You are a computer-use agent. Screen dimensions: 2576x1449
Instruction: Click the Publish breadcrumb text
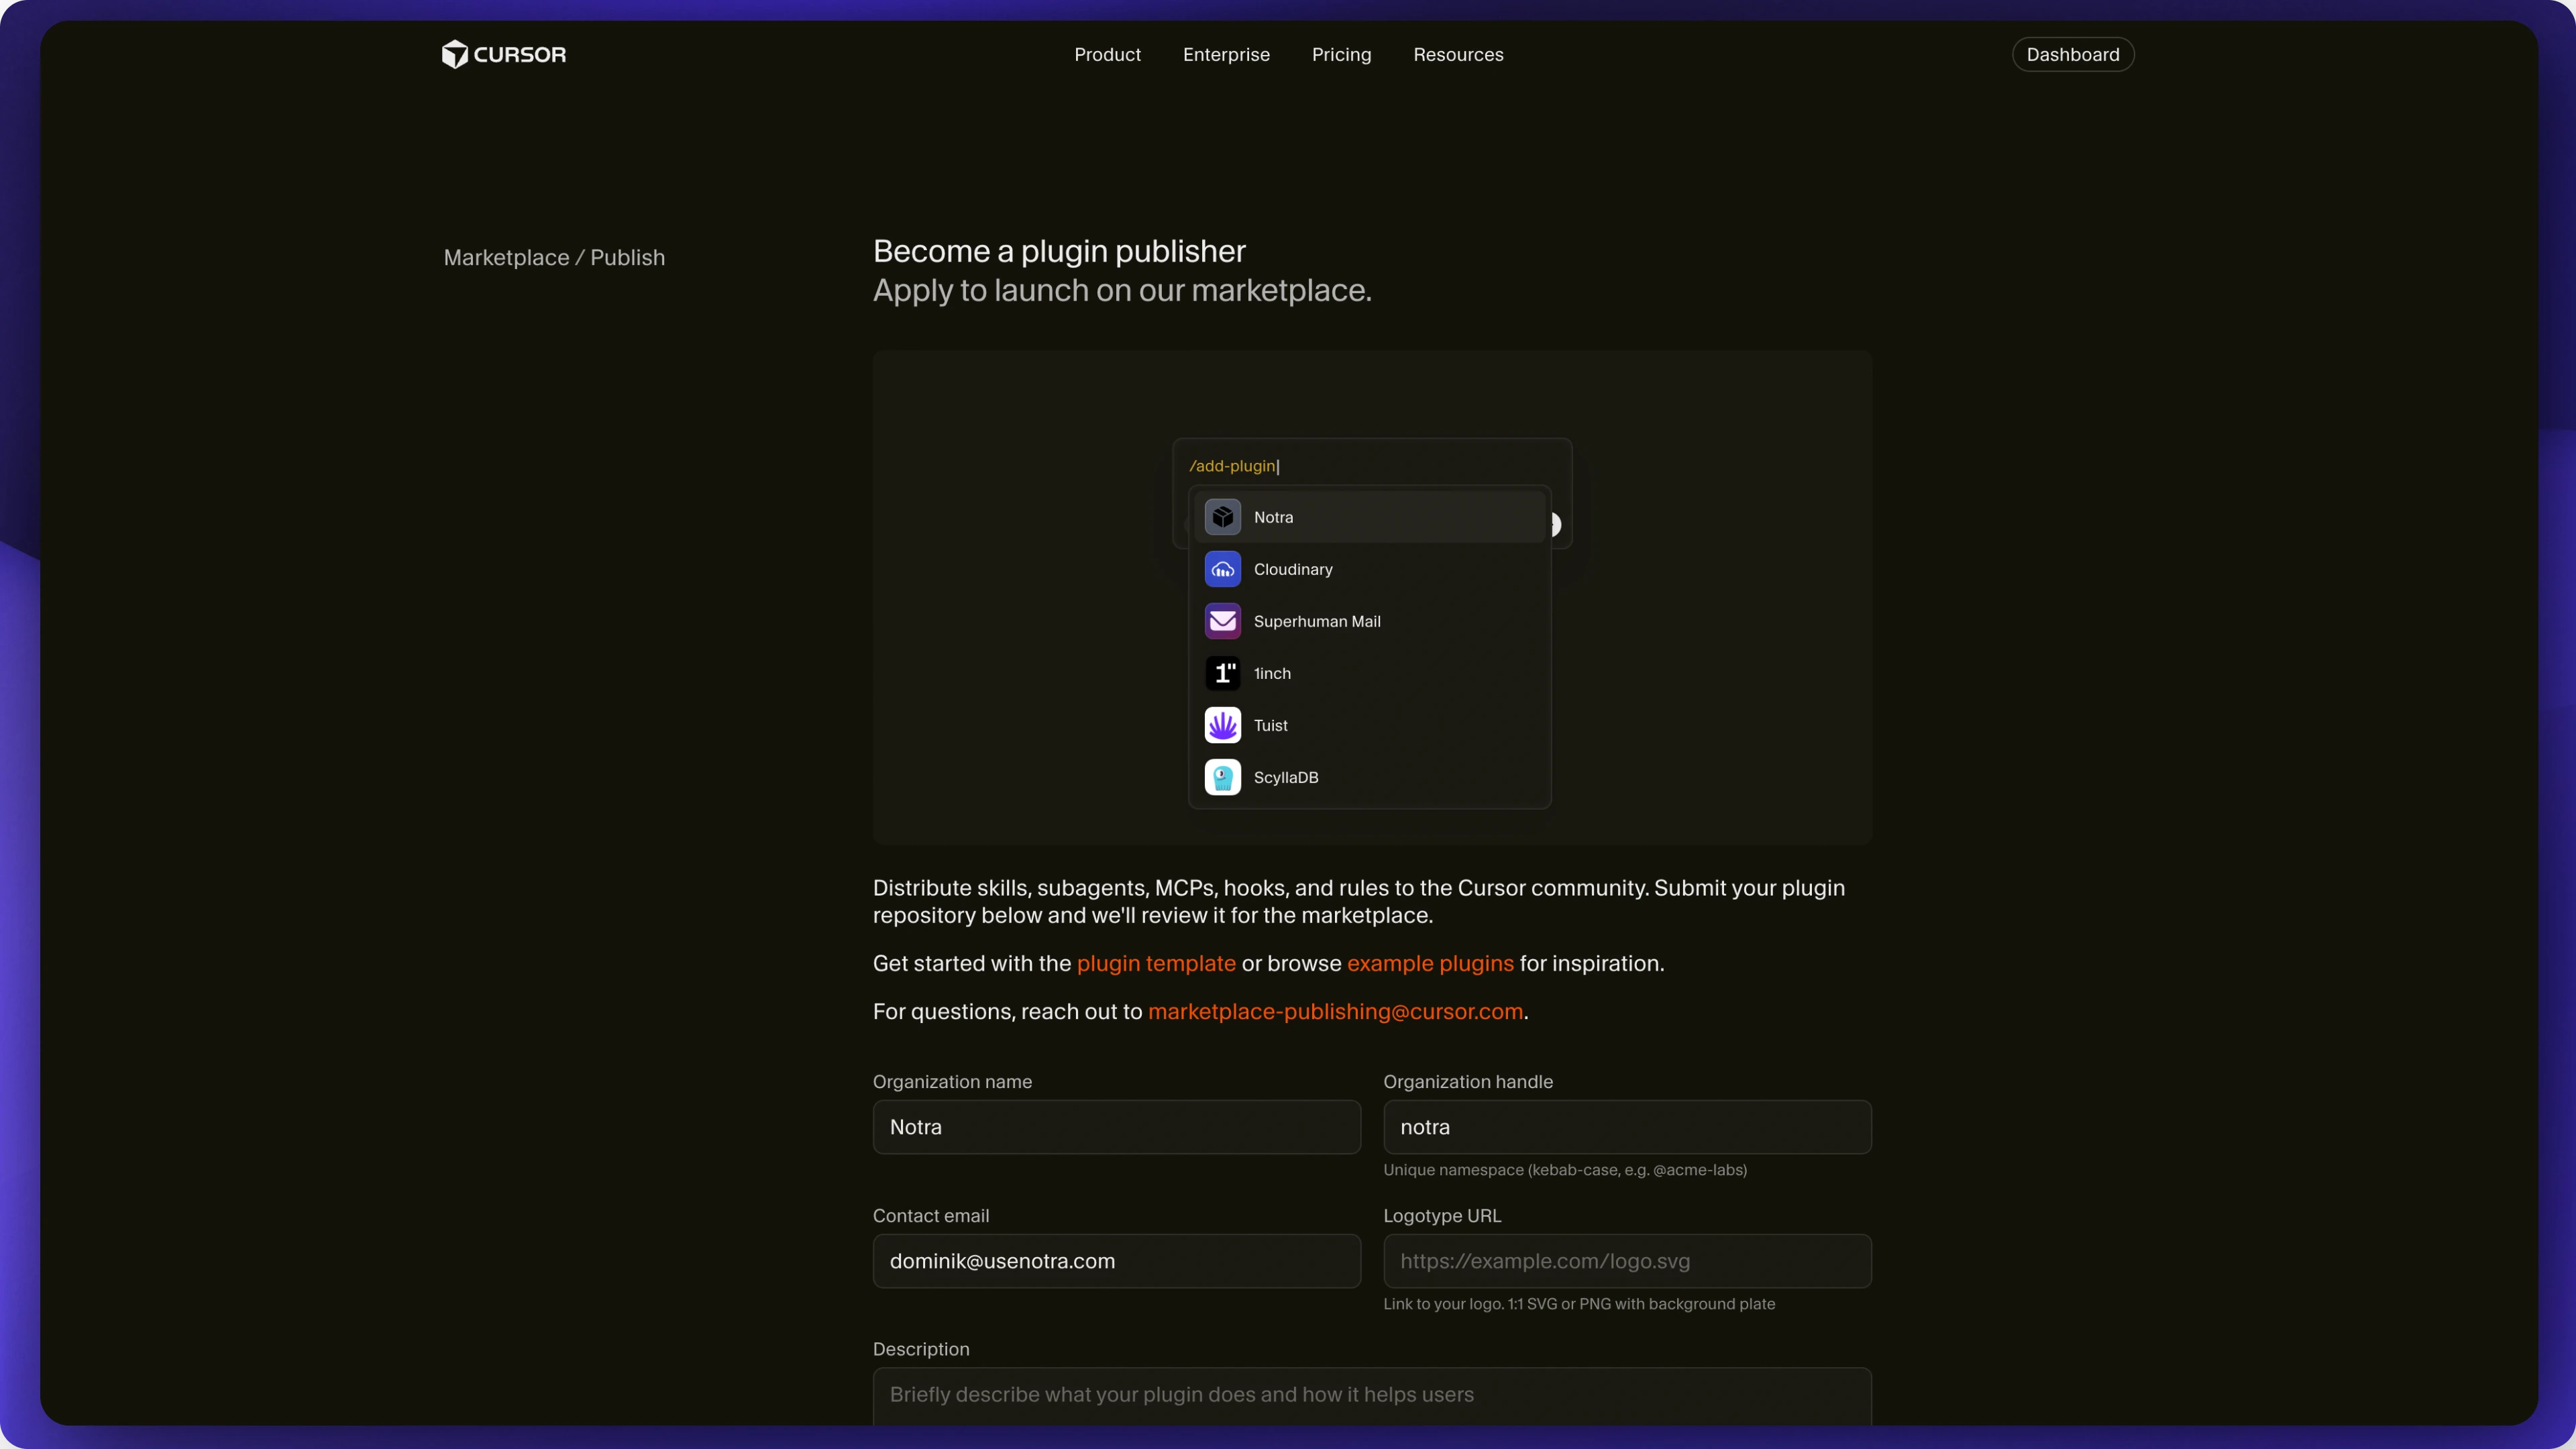click(627, 257)
